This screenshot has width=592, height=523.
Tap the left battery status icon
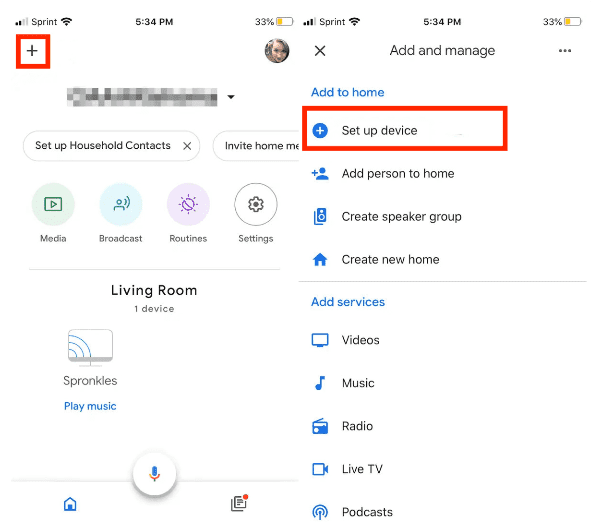pyautogui.click(x=285, y=22)
